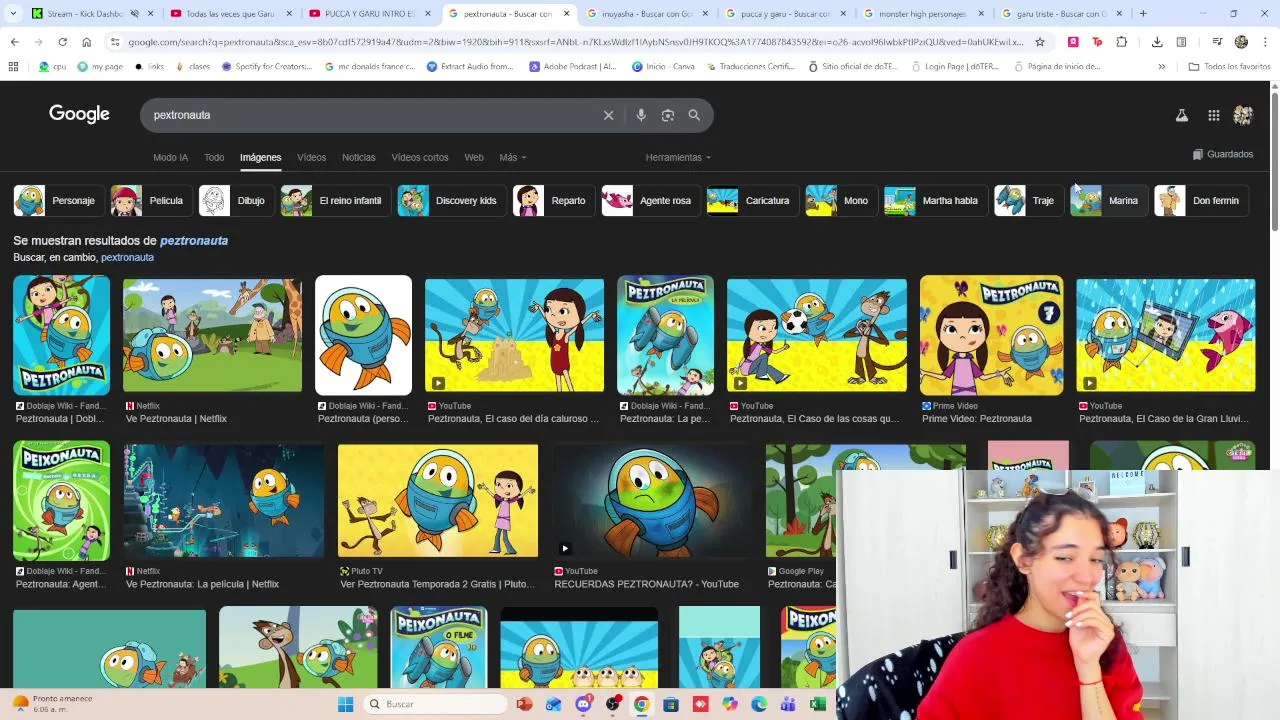Filter images by Personaje chip
The height and width of the screenshot is (720, 1280).
pos(57,200)
